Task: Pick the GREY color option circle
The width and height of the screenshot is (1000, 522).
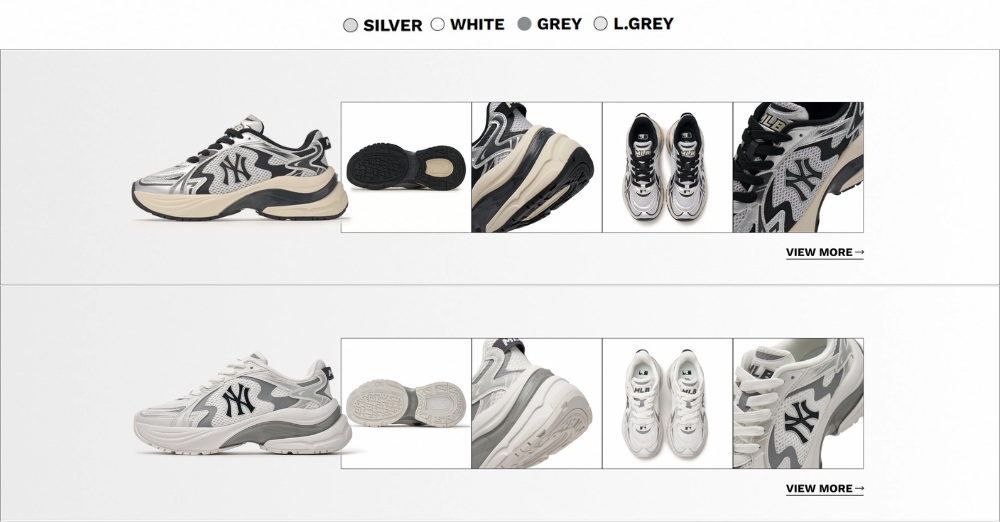Action: tap(524, 24)
